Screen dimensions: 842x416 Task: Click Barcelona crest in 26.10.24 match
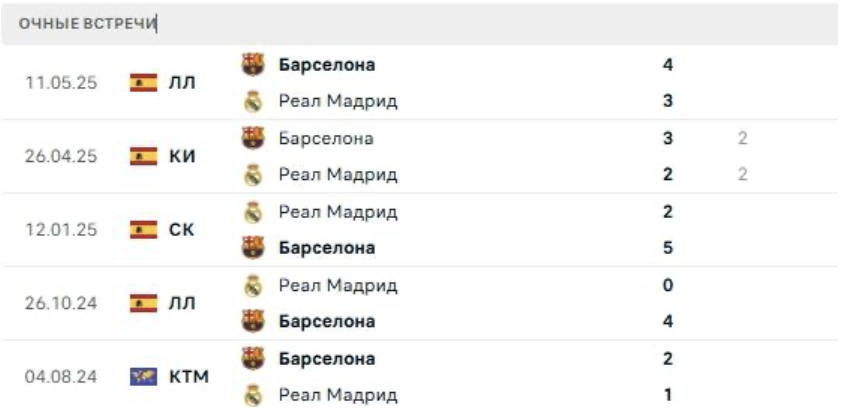(253, 321)
